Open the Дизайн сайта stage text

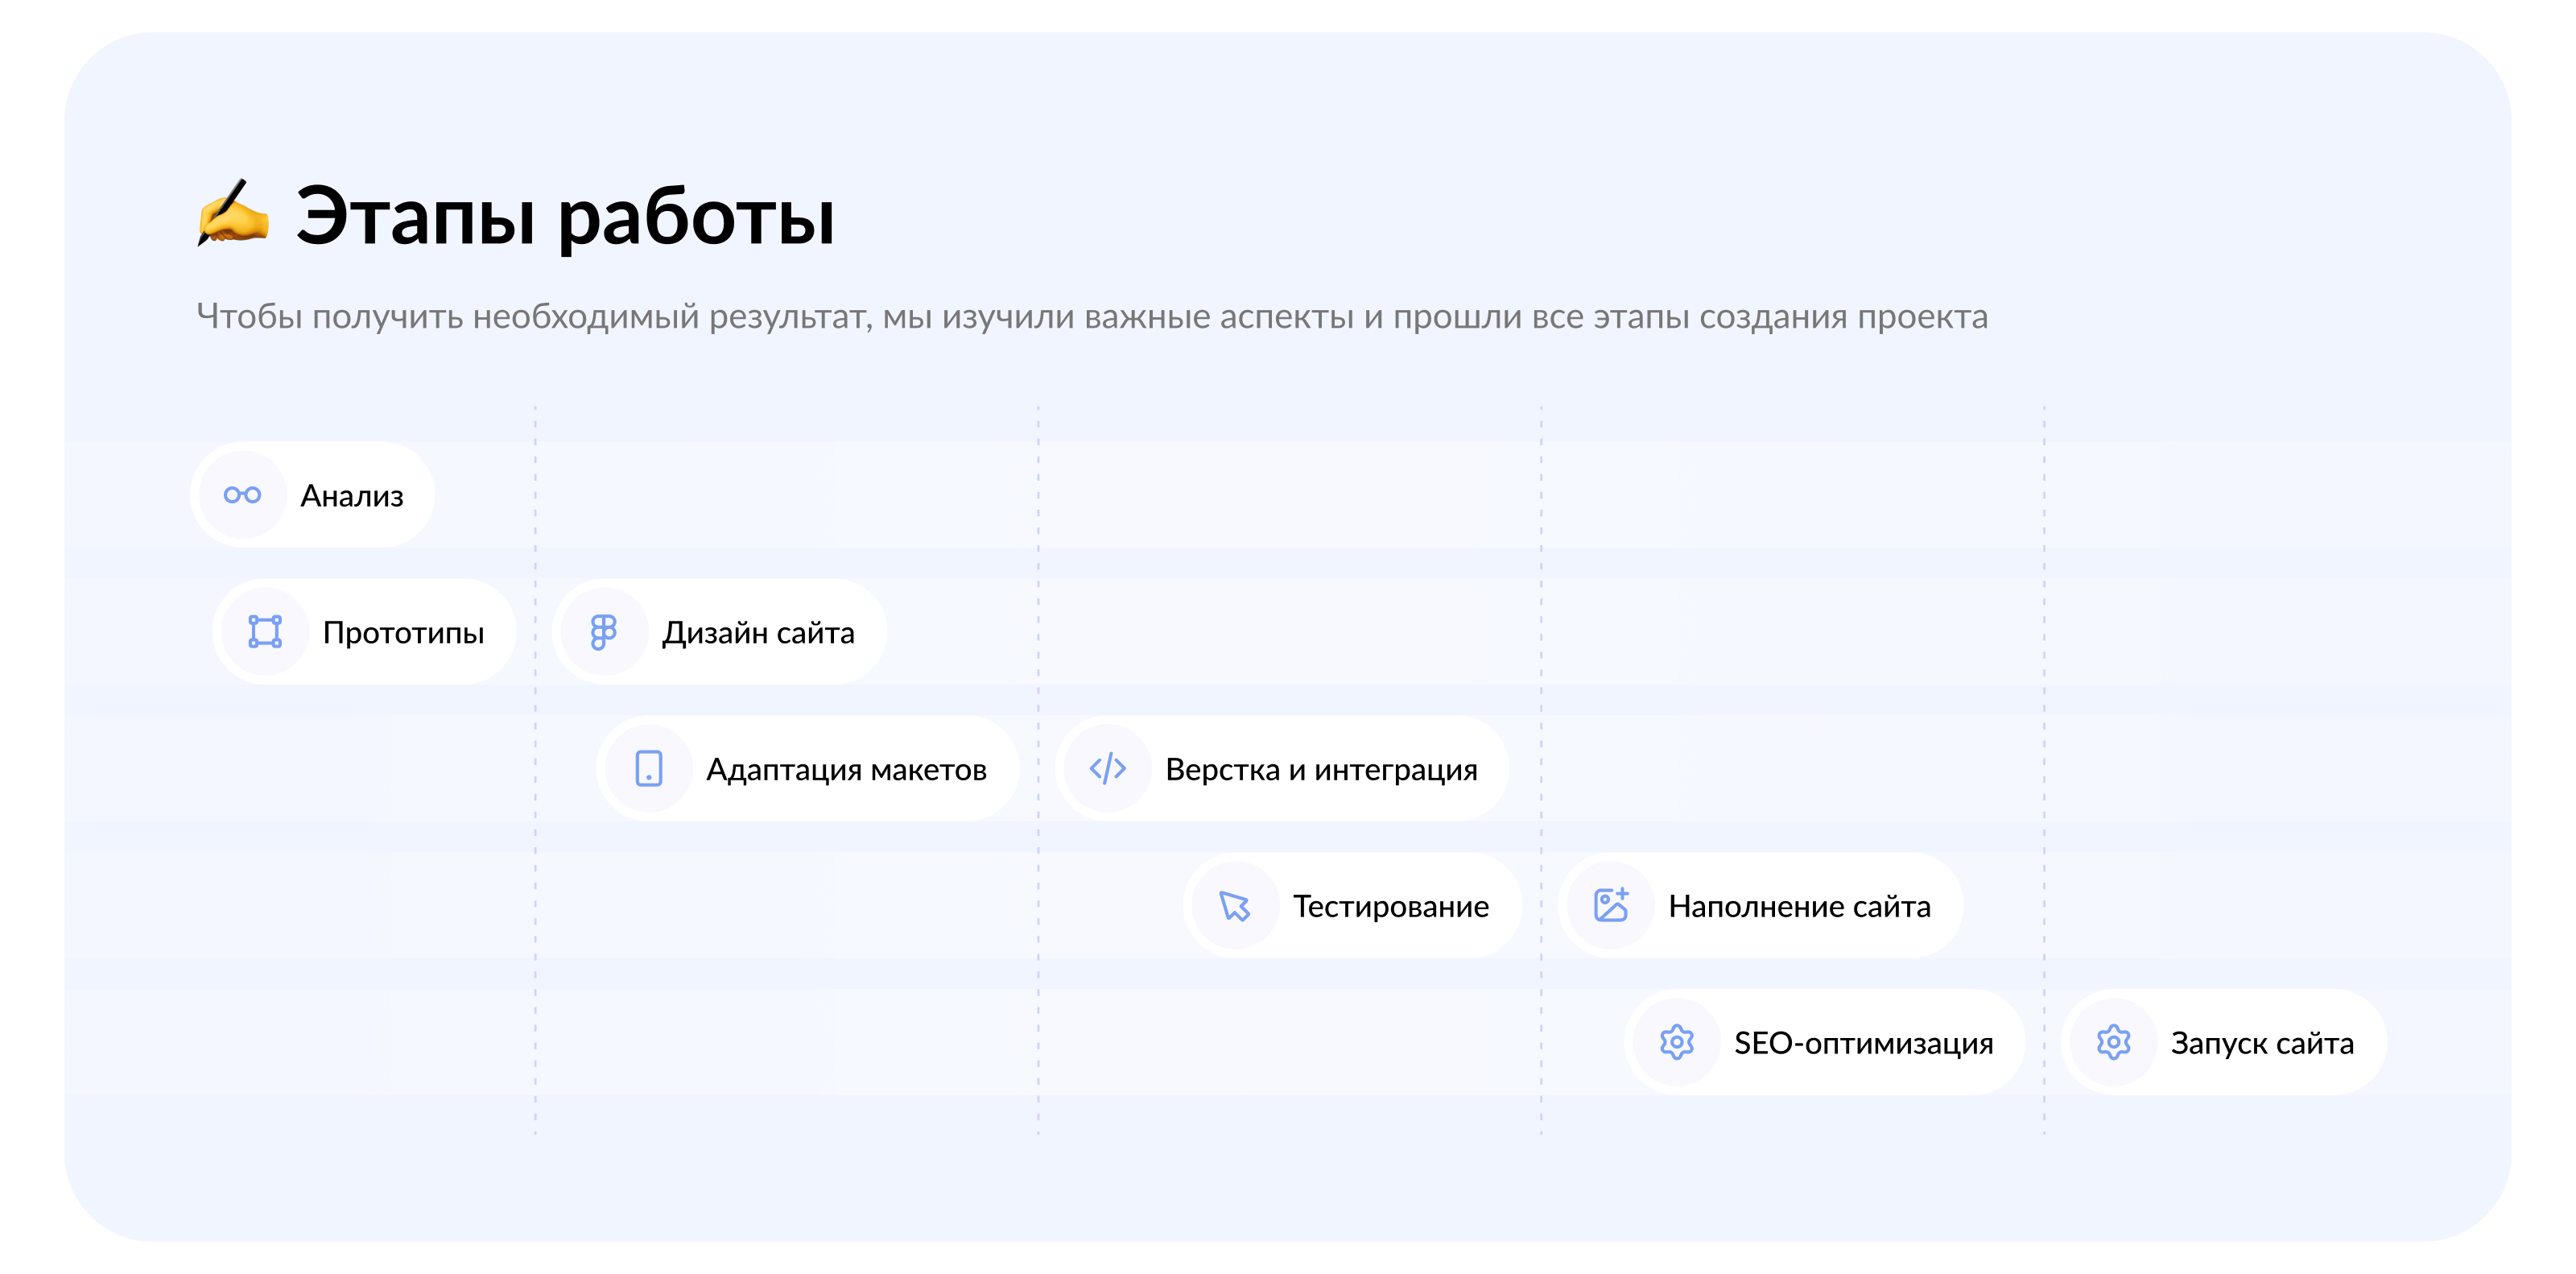[758, 633]
